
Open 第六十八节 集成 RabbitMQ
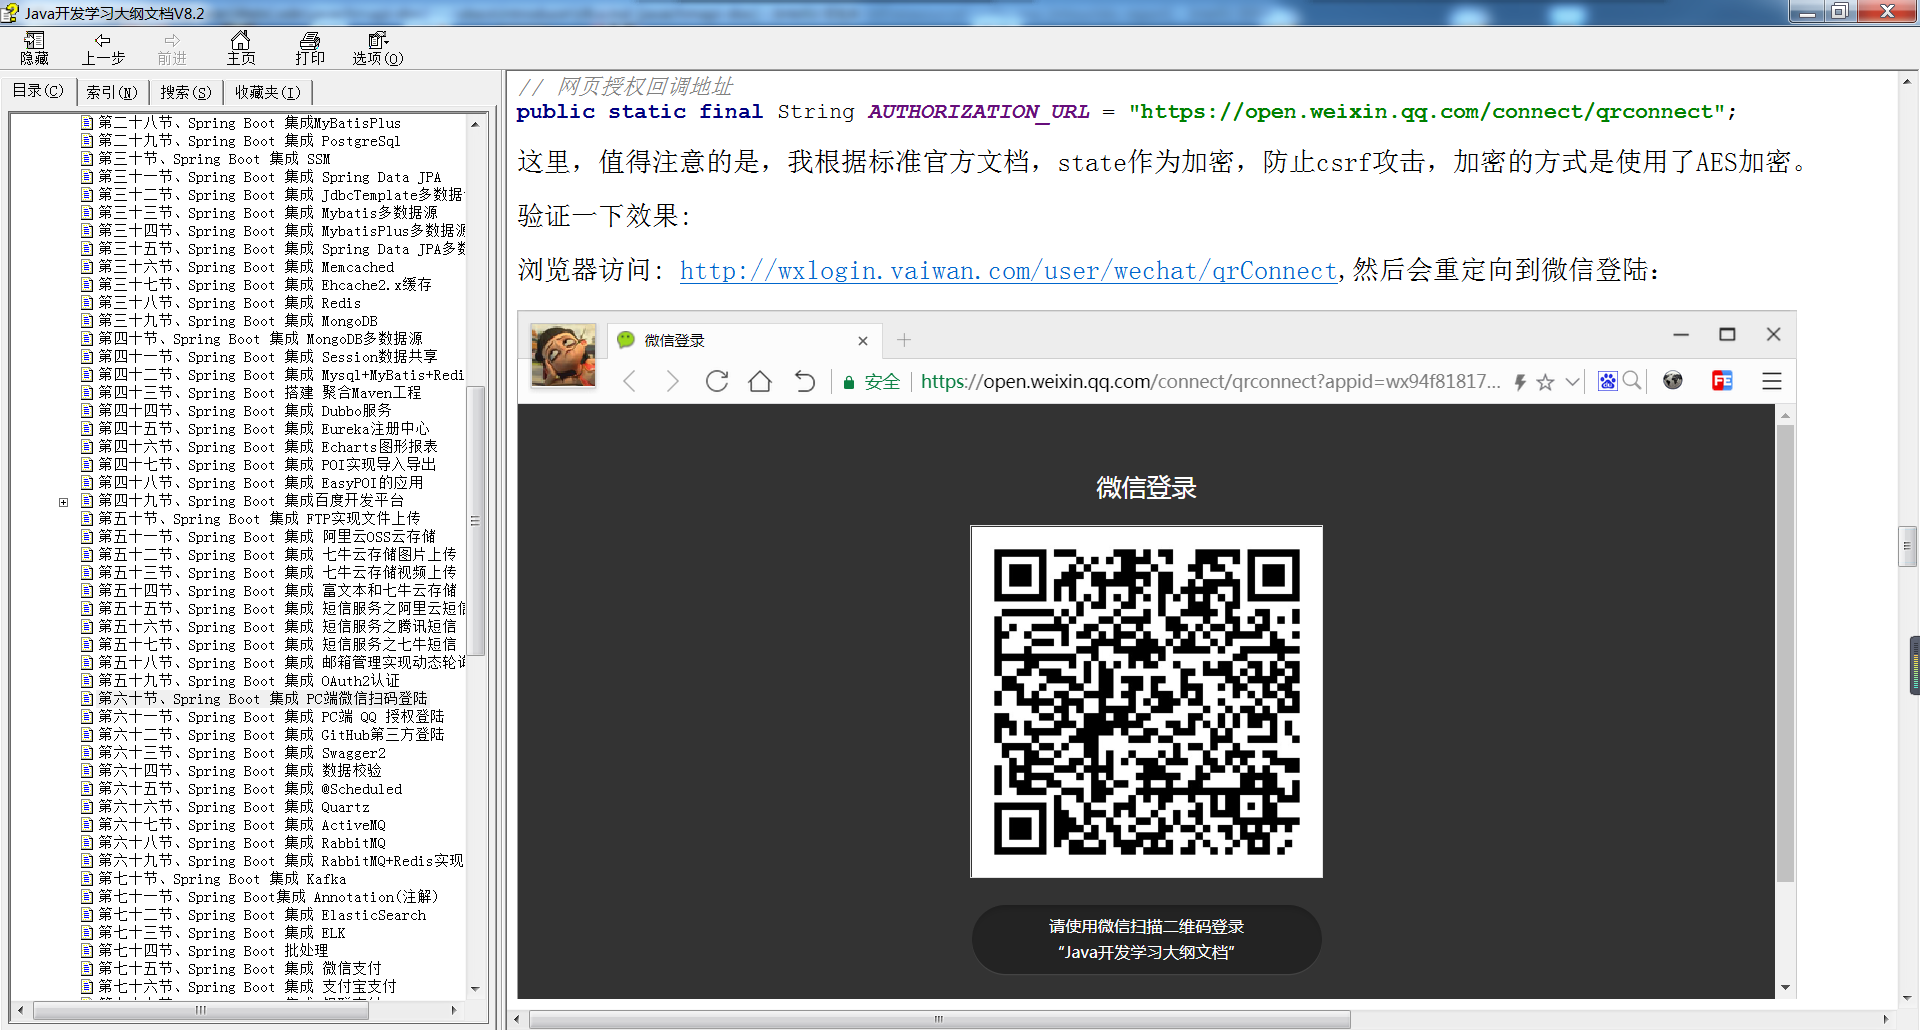coord(241,843)
